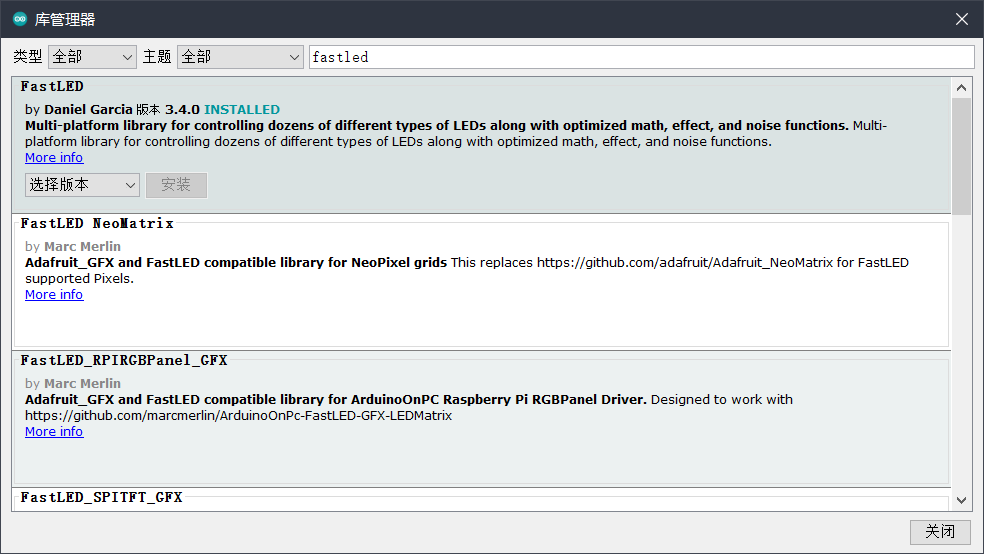Select the FastLED_RPIRGBPanel_GFX library entry
This screenshot has height=554, width=984.
(481, 419)
